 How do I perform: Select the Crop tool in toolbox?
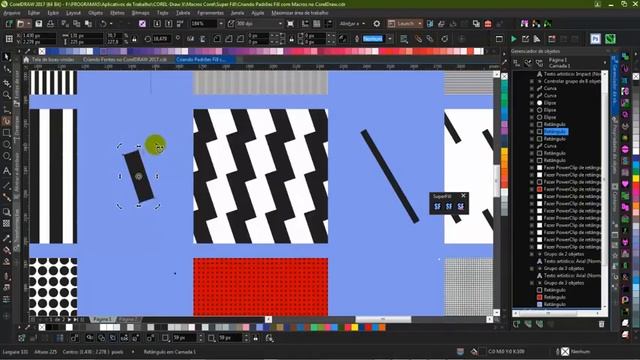(x=7, y=83)
